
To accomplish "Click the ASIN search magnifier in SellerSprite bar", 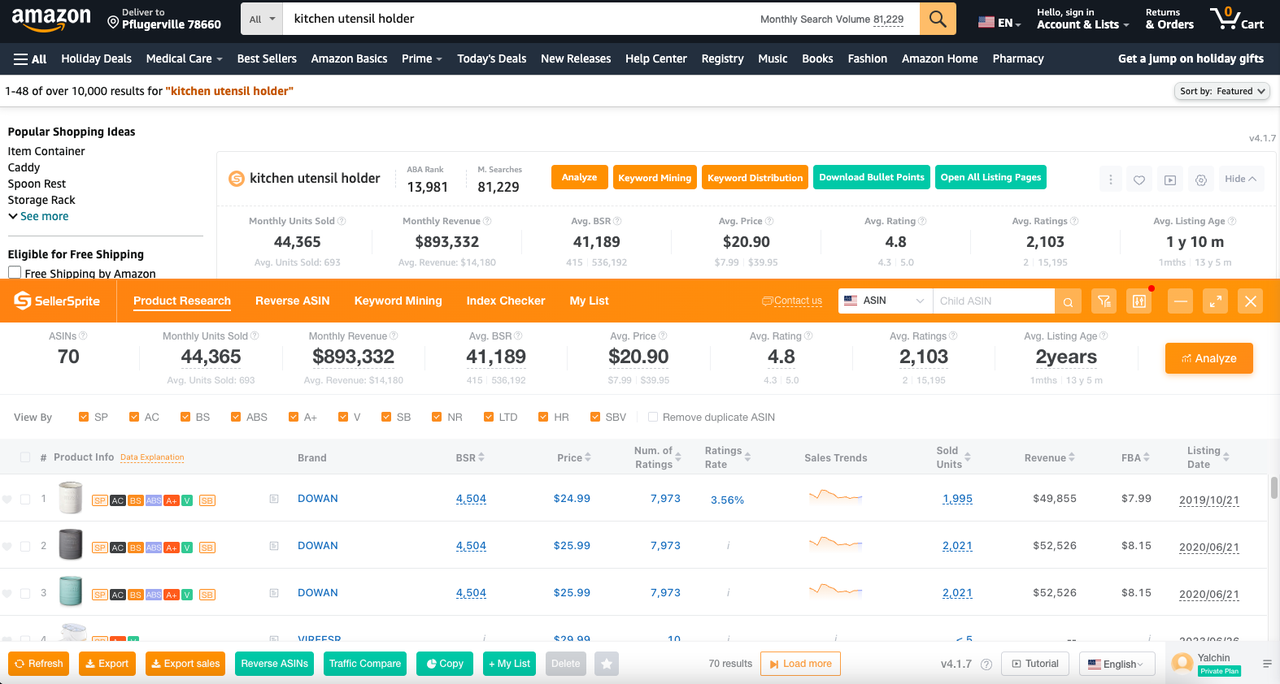I will click(x=1068, y=301).
